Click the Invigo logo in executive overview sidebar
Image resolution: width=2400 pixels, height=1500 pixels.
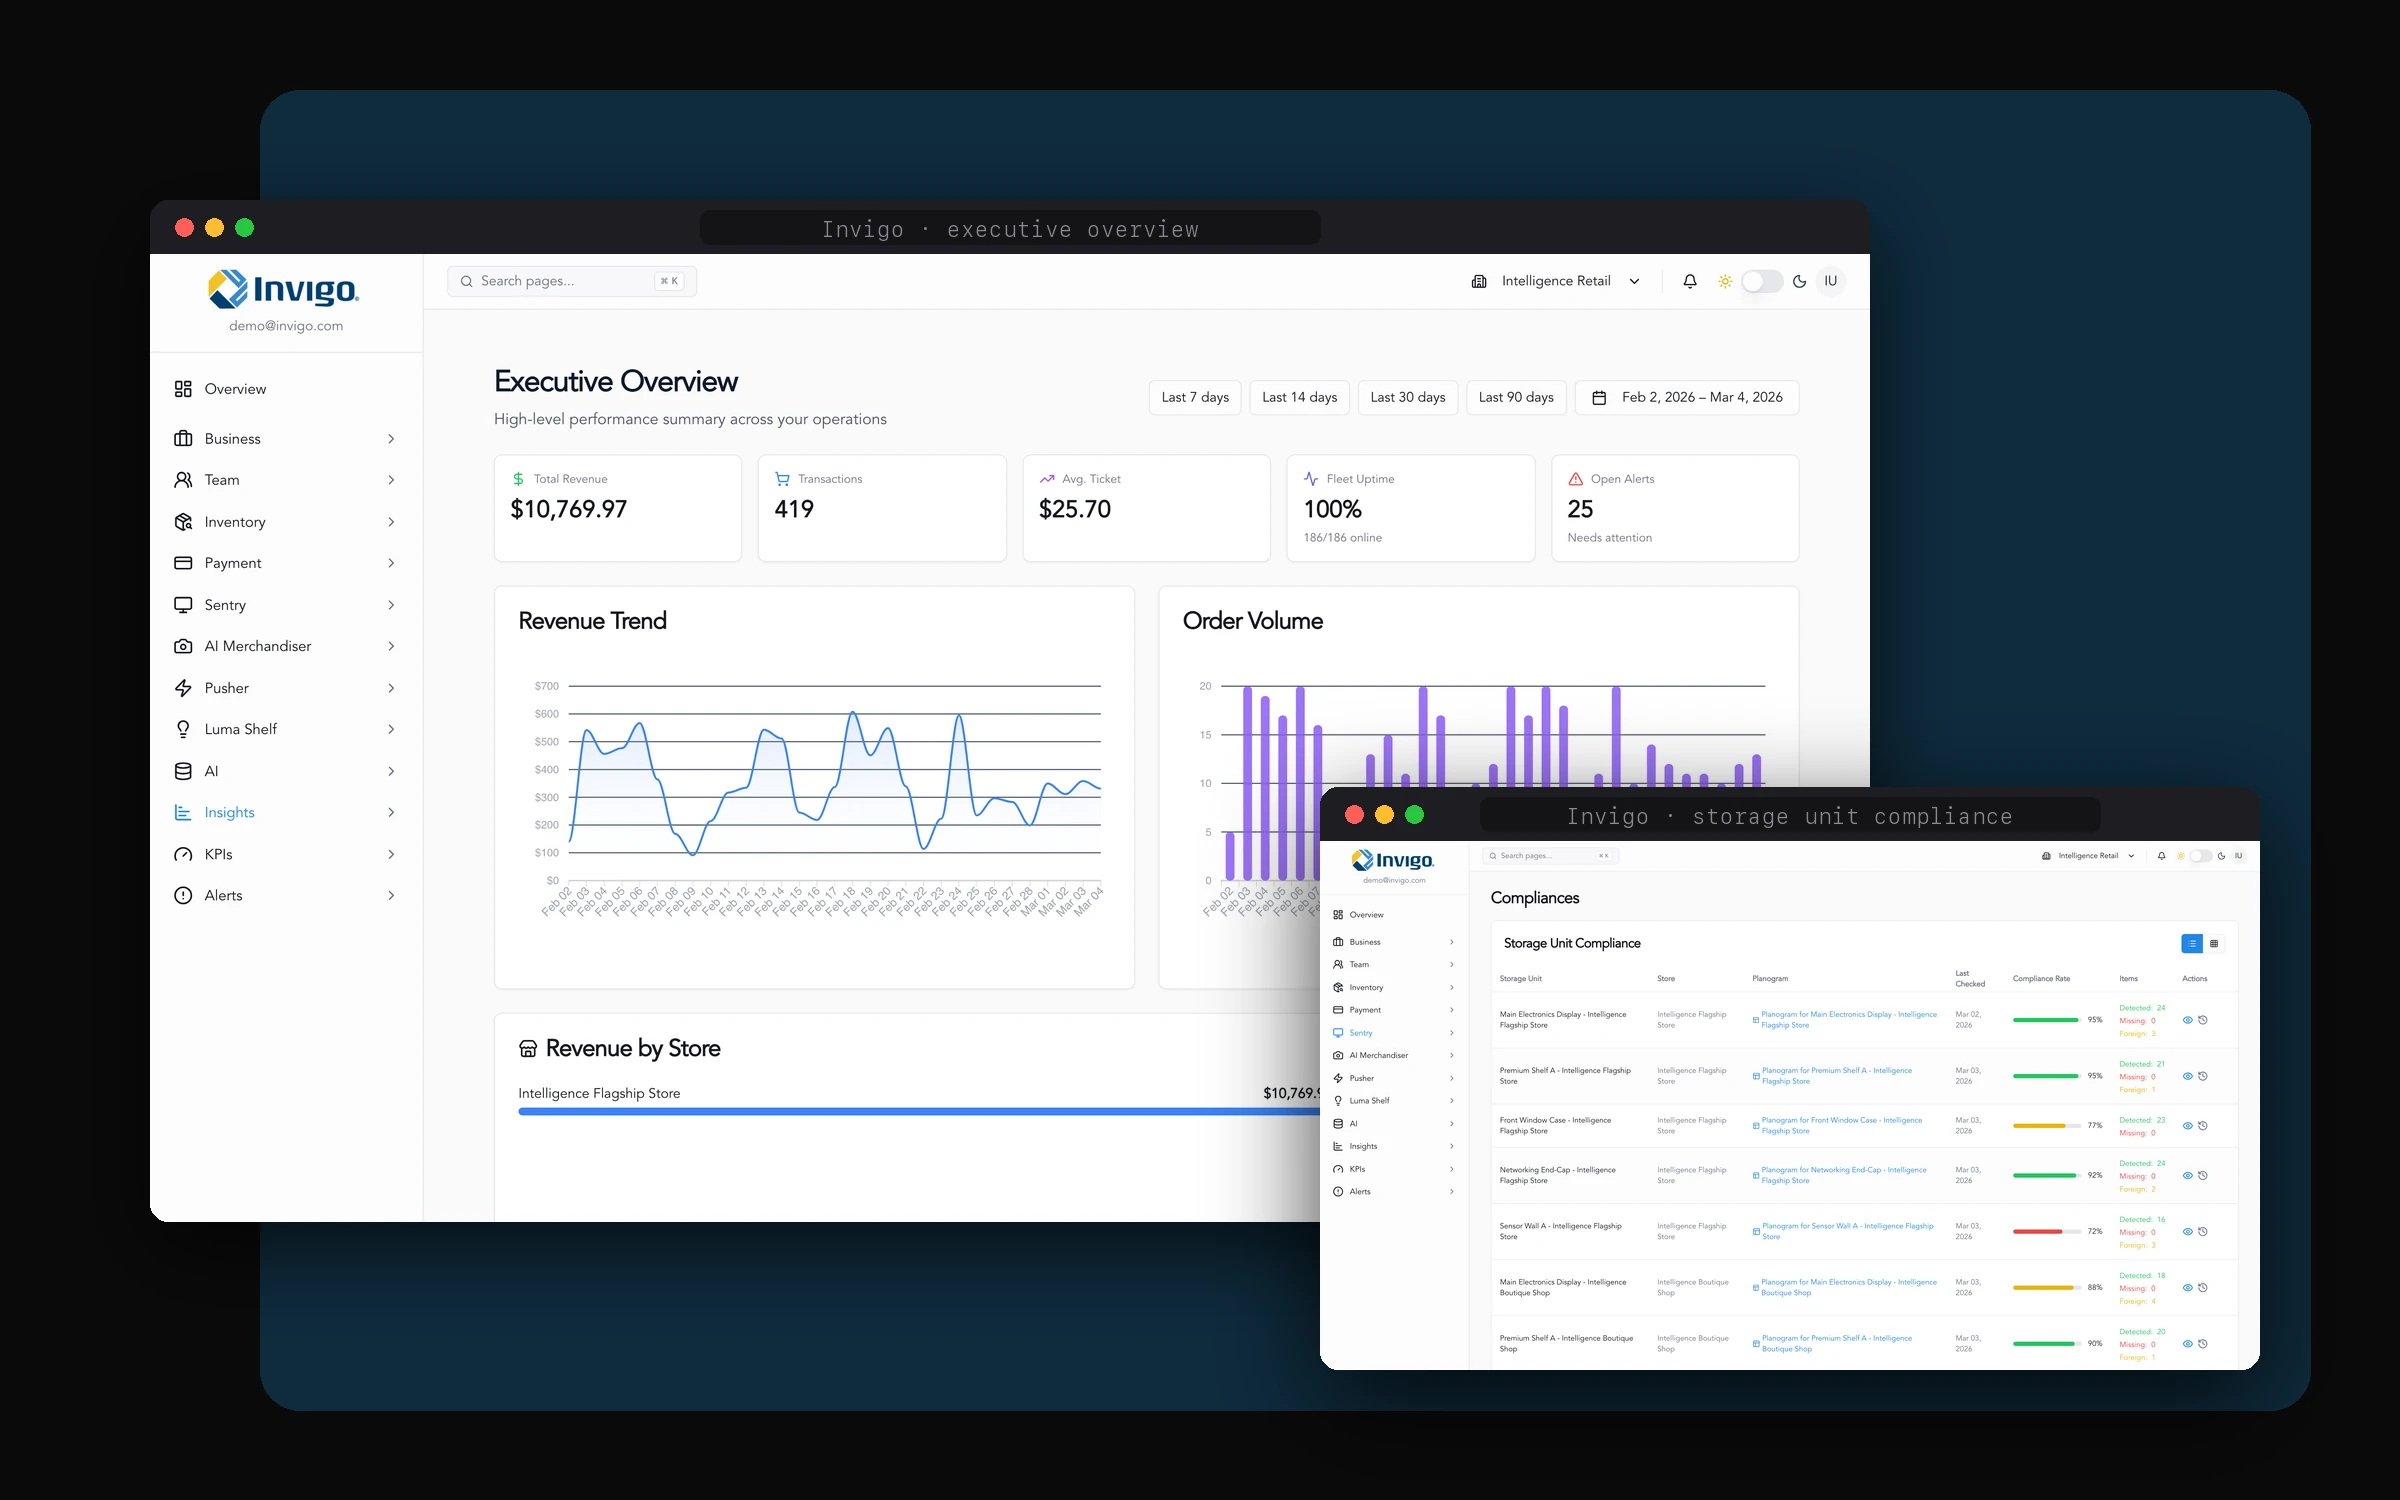283,289
